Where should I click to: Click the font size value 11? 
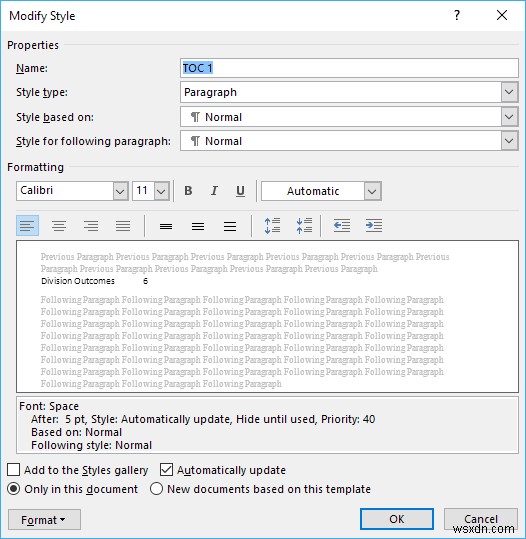(x=143, y=191)
